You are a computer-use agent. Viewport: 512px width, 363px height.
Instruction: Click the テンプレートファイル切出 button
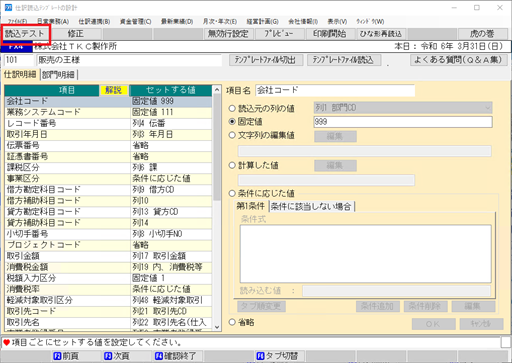[x=266, y=60]
